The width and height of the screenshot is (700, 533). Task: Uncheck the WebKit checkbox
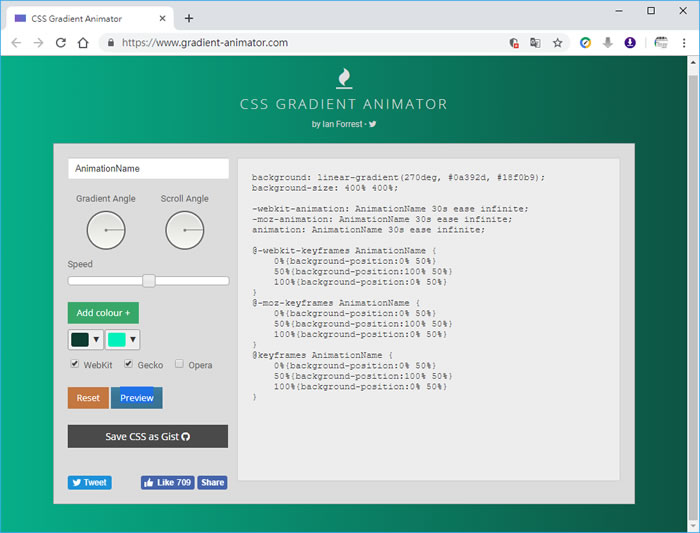(x=75, y=364)
